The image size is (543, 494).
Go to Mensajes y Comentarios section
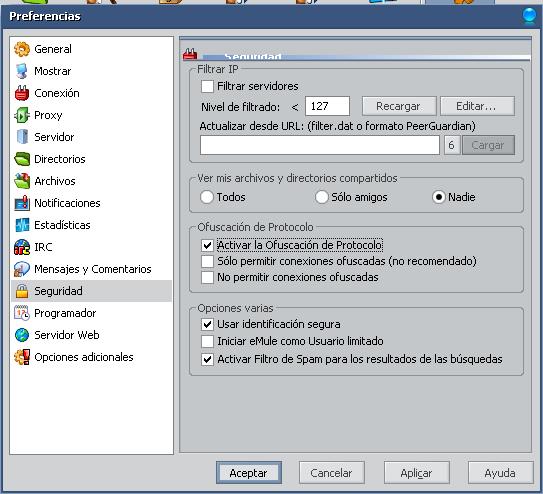tap(91, 269)
